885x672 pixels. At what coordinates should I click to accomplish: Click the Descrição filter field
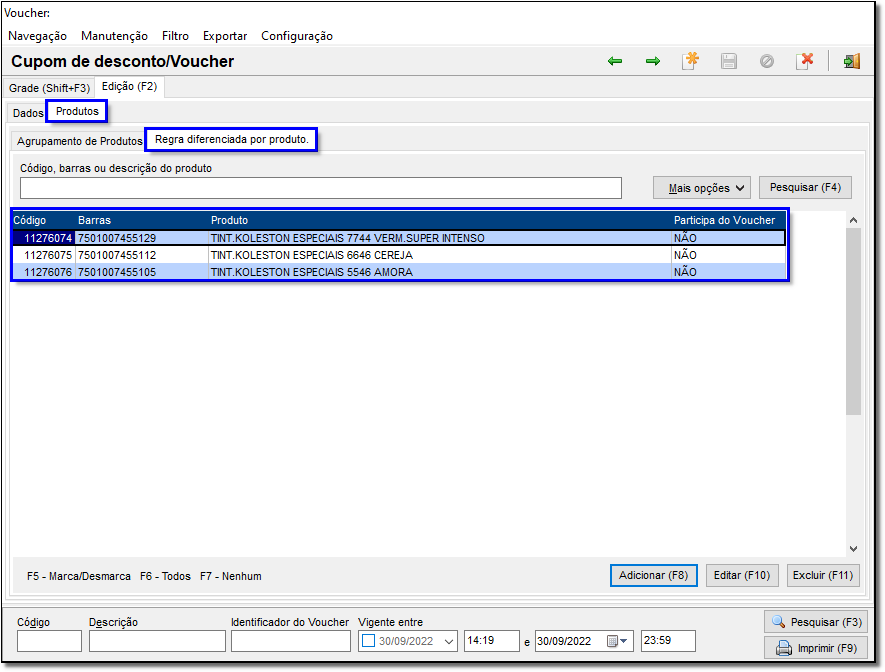157,642
